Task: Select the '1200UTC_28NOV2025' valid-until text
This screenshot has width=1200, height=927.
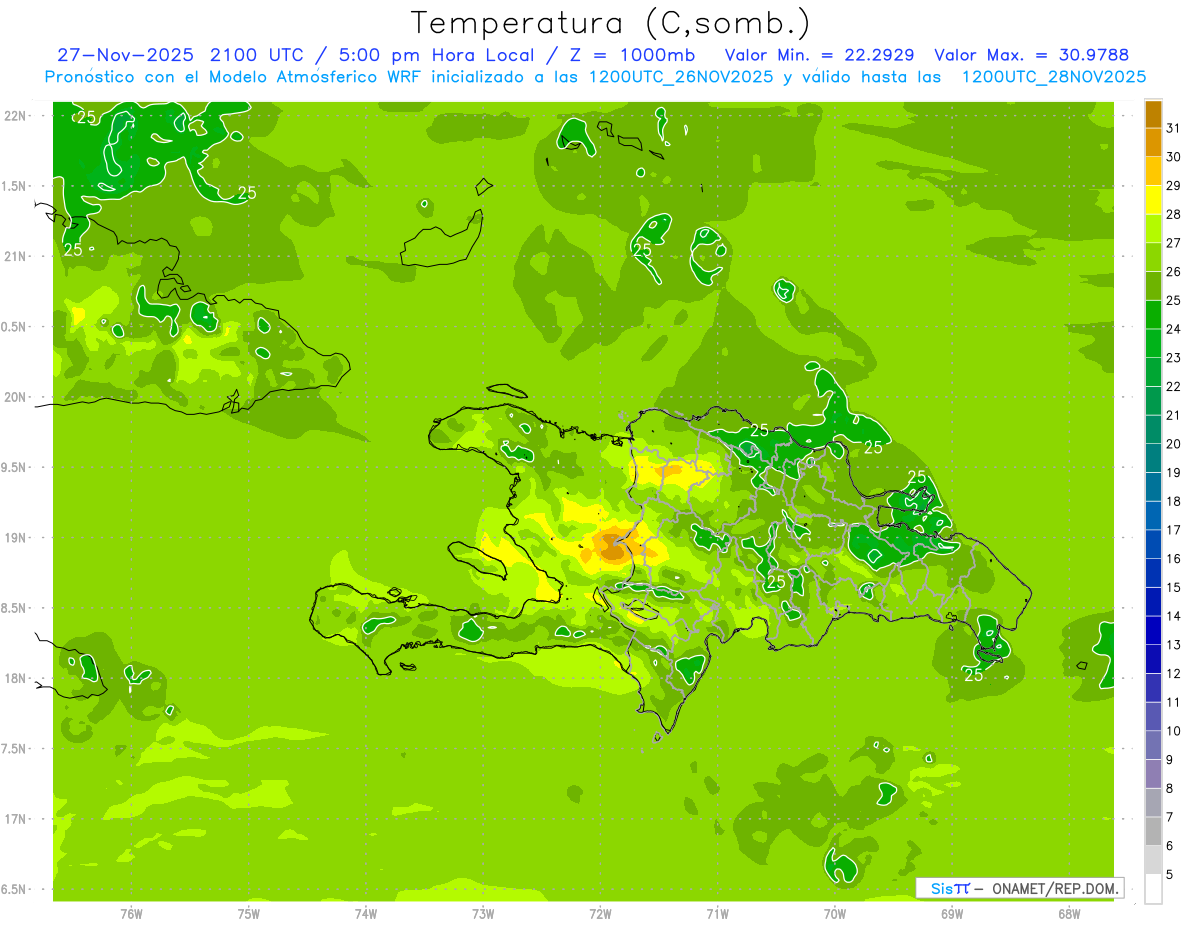Action: [1053, 77]
